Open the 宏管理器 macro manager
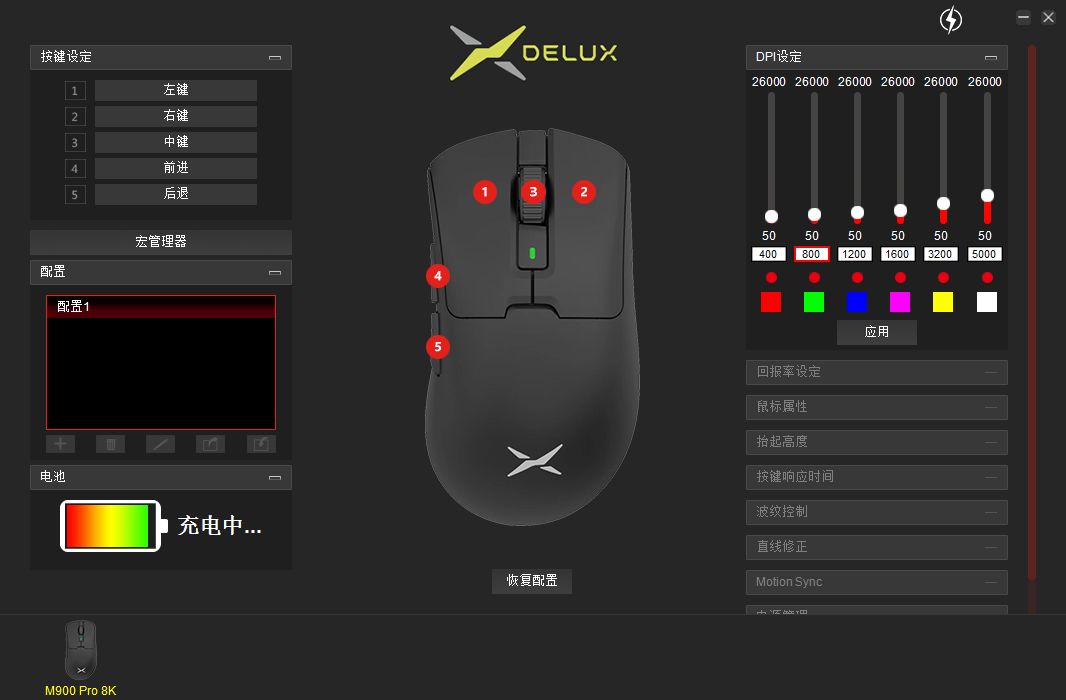The width and height of the screenshot is (1066, 700). coord(160,241)
